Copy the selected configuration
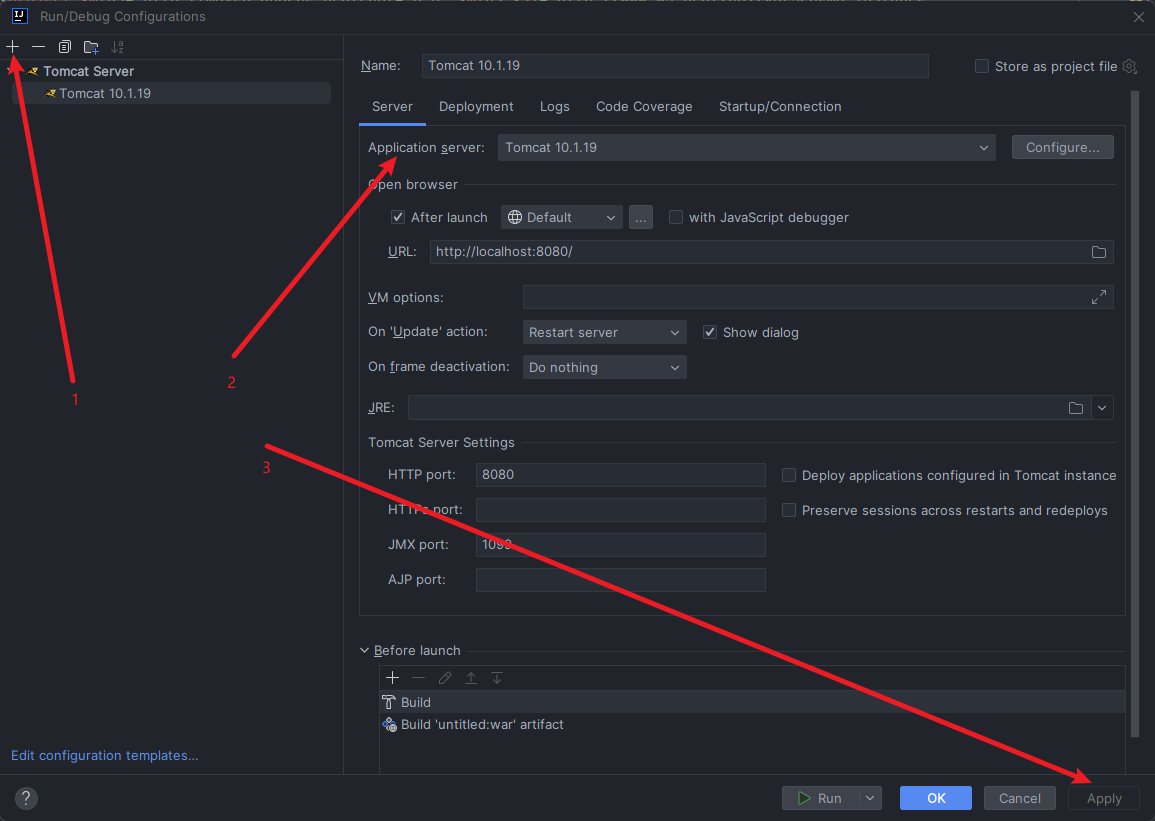The height and width of the screenshot is (821, 1155). (x=65, y=46)
